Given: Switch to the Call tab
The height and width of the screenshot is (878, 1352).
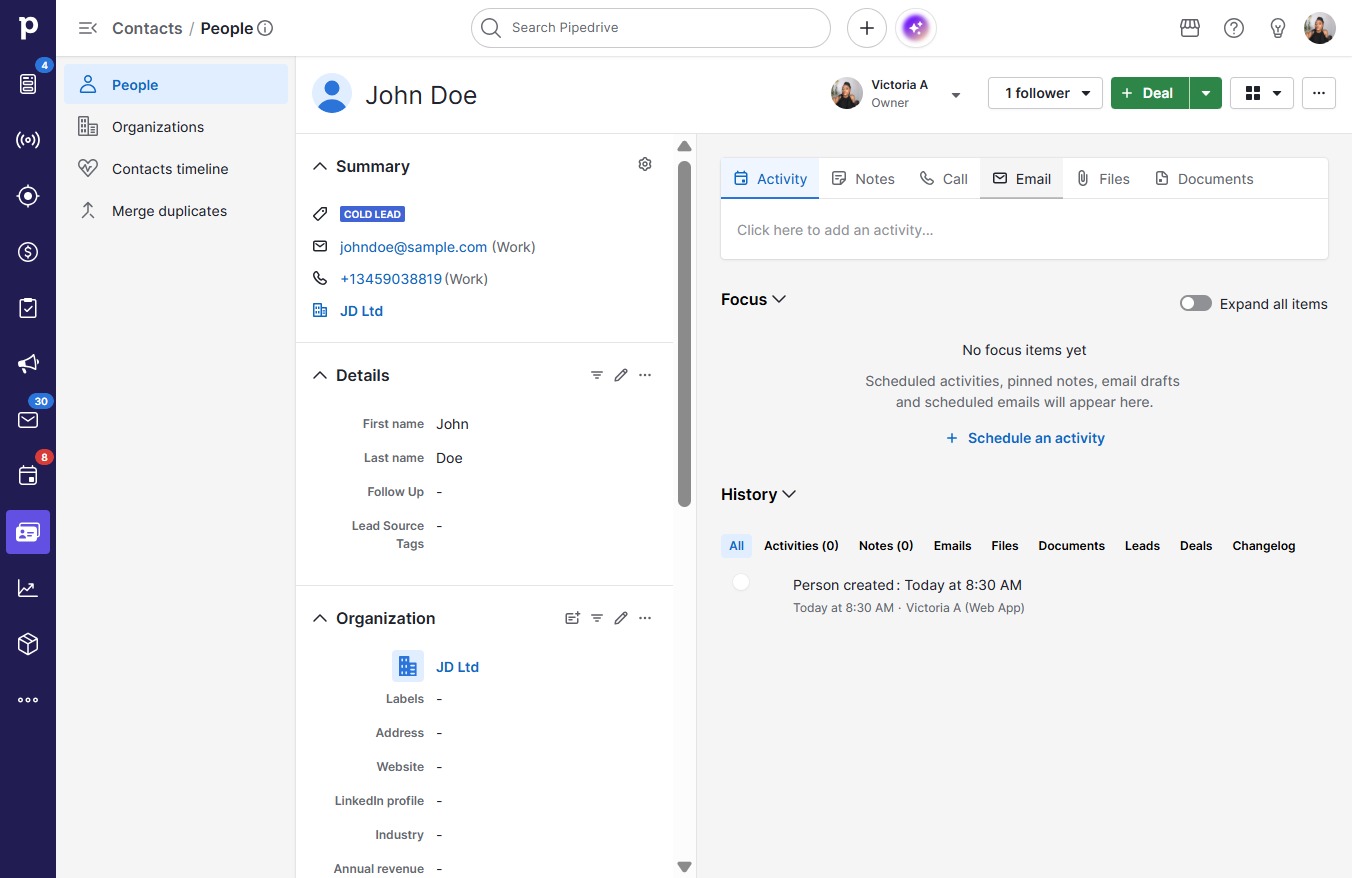Looking at the screenshot, I should [x=944, y=178].
